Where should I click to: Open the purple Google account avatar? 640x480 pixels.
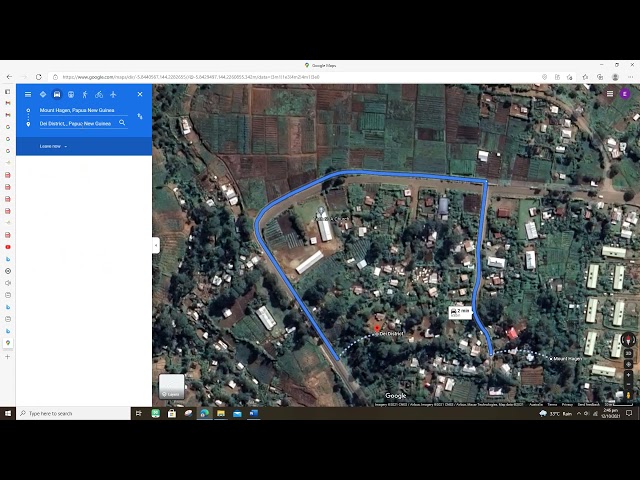(x=625, y=93)
